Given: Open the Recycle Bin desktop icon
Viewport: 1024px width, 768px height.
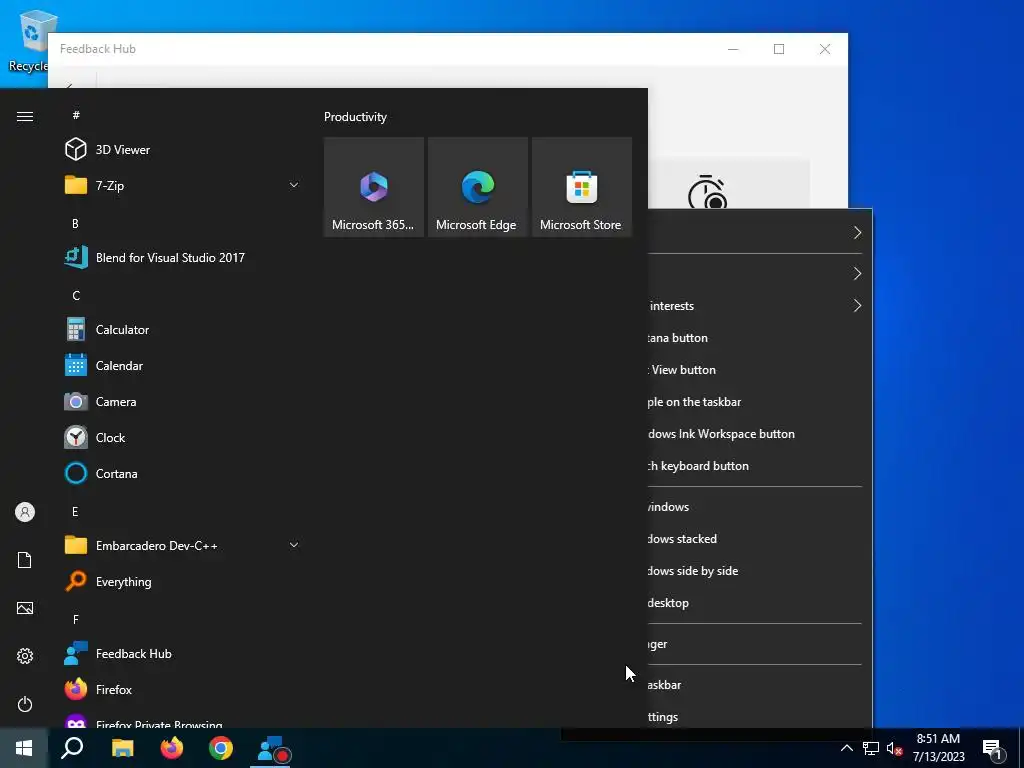Looking at the screenshot, I should 27,40.
